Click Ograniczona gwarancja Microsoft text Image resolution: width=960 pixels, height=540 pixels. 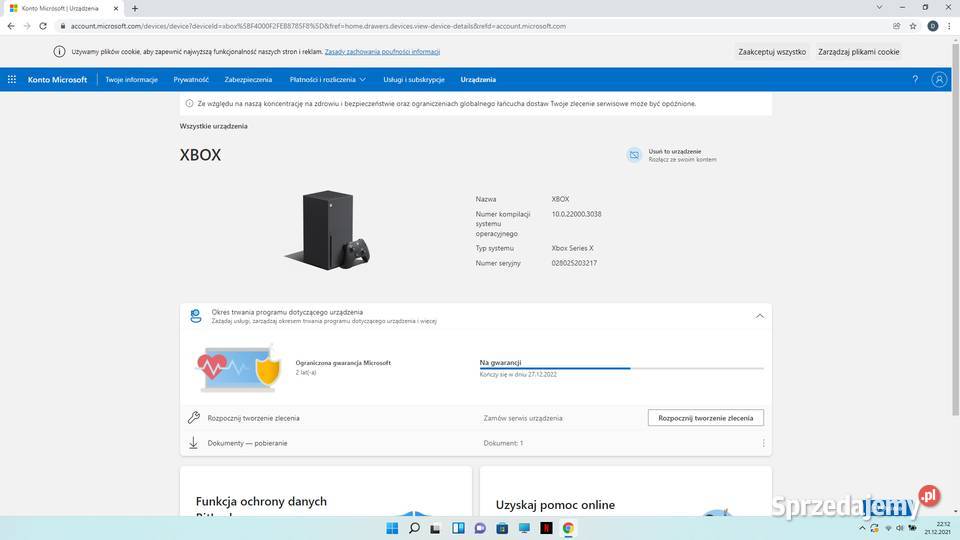click(x=343, y=362)
